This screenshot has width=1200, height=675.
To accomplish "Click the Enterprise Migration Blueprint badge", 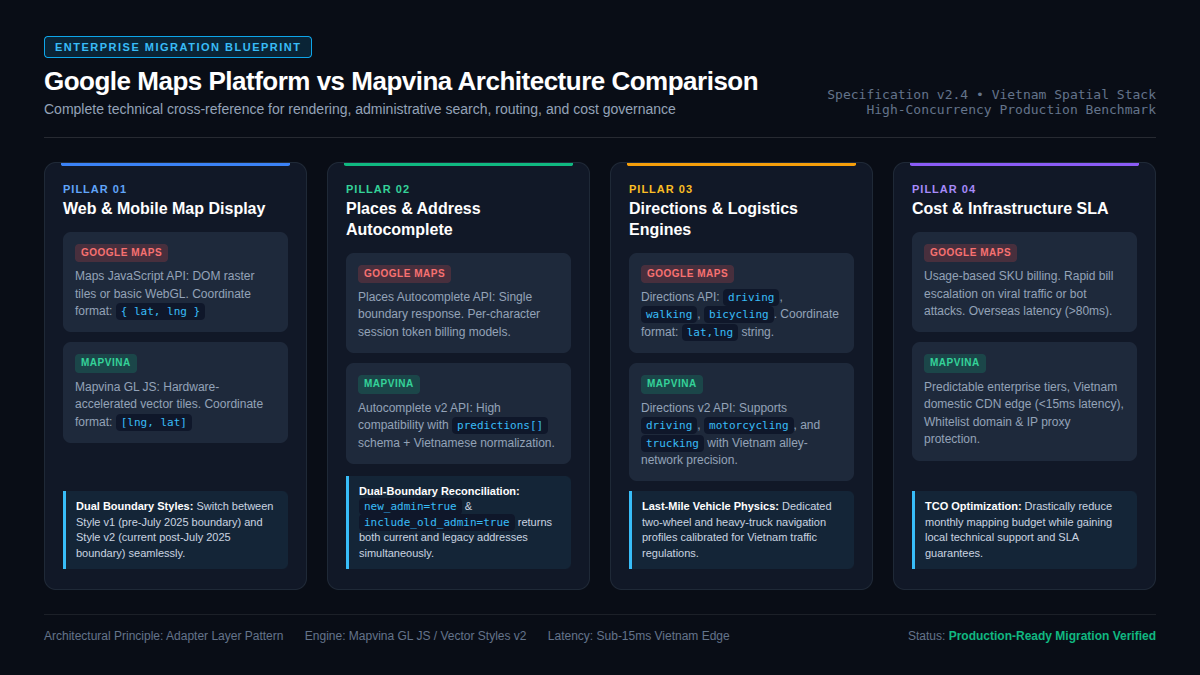I will tap(178, 47).
